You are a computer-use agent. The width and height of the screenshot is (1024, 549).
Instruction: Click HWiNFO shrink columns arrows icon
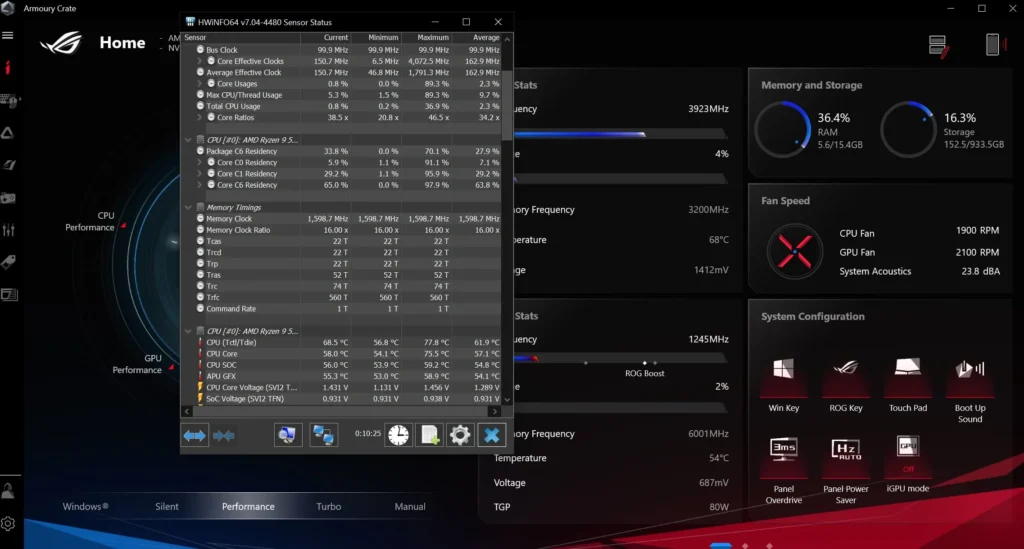click(223, 435)
